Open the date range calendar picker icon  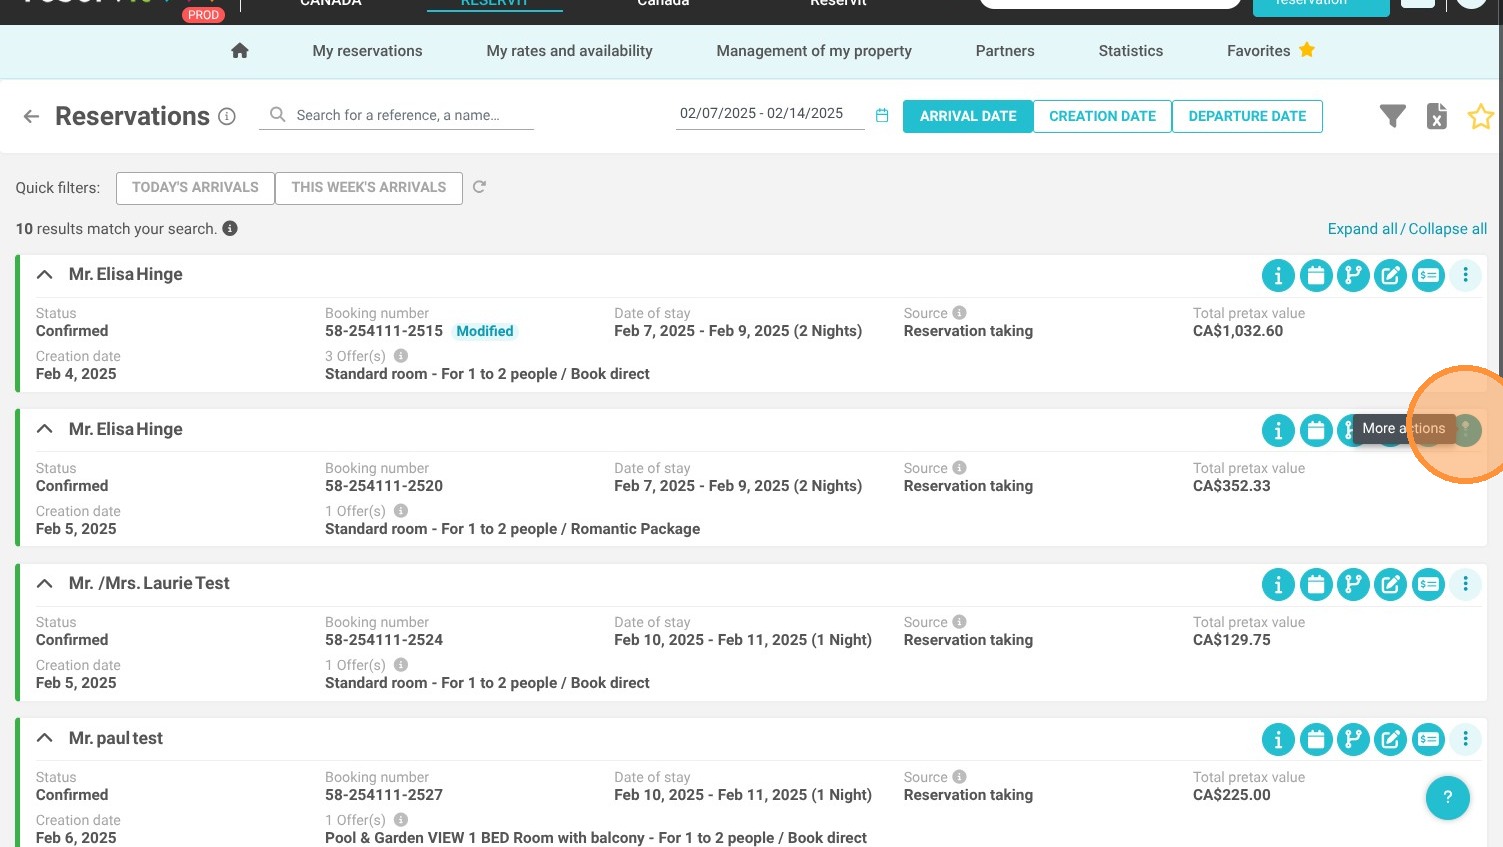pos(882,115)
